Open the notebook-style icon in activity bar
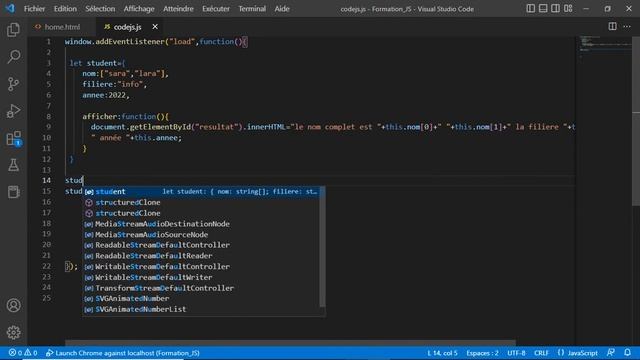The image size is (640, 360). point(13,192)
